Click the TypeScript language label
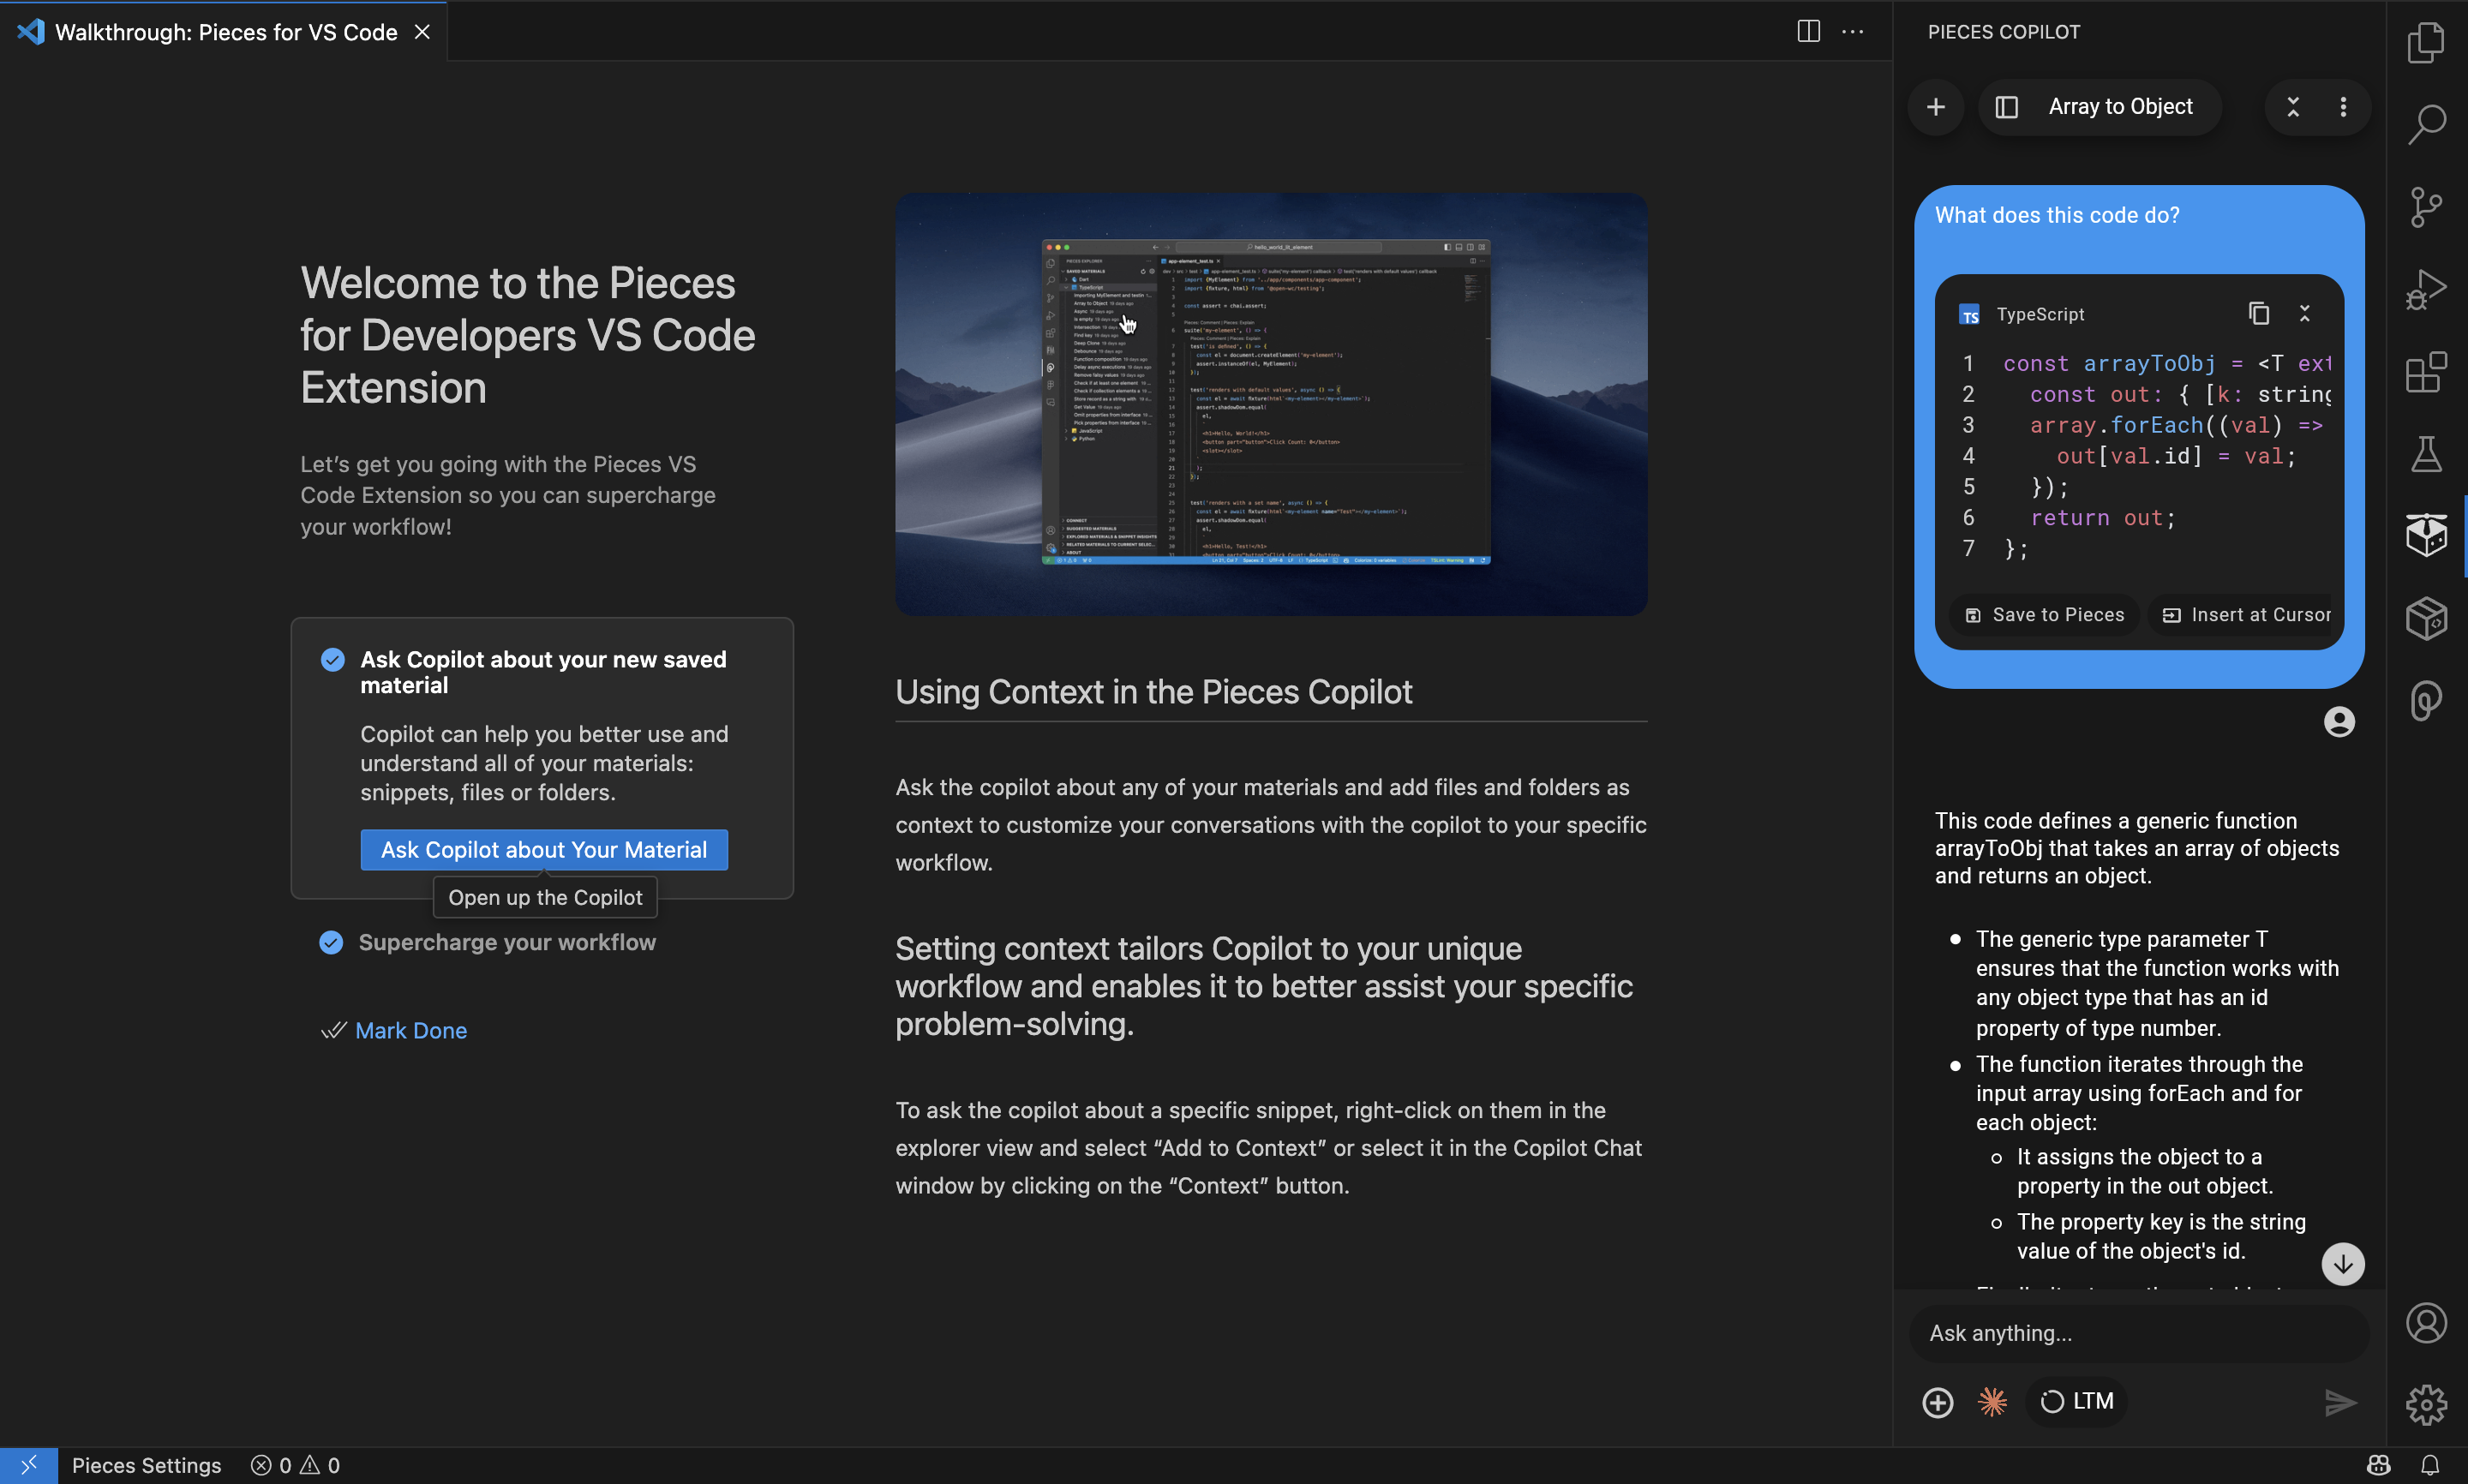This screenshot has width=2468, height=1484. coord(2040,314)
